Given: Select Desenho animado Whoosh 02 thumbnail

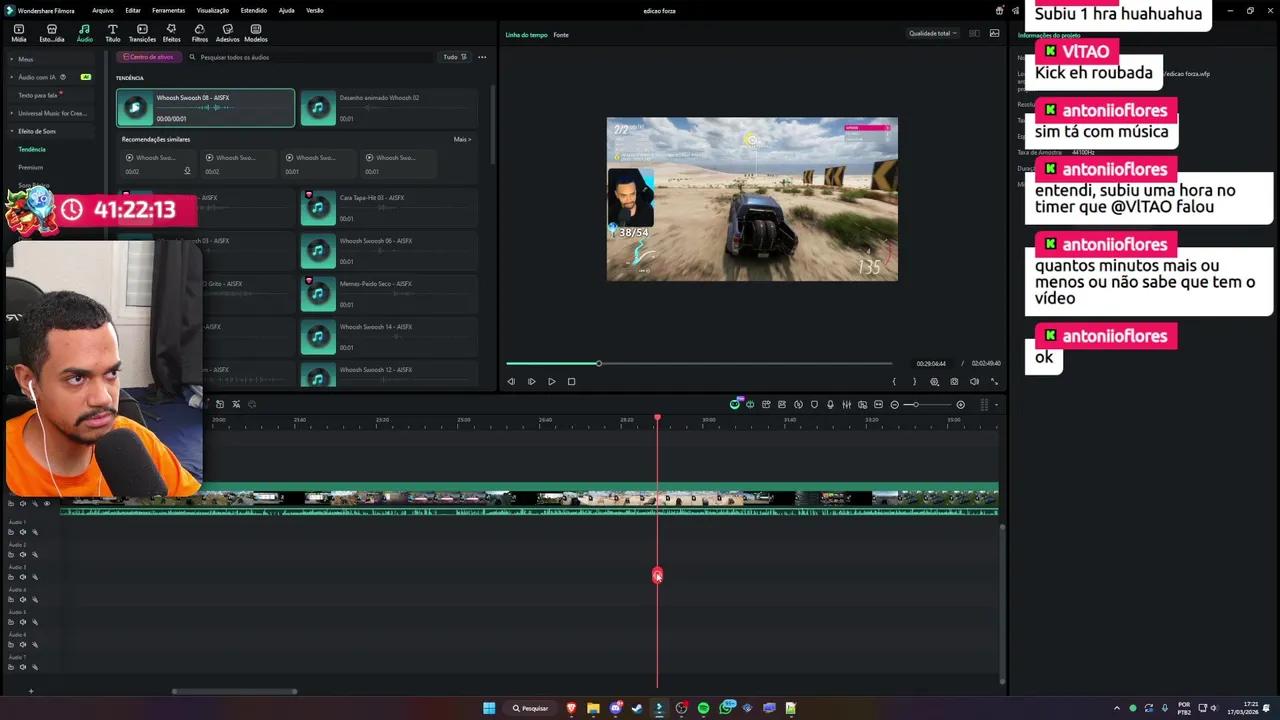Looking at the screenshot, I should pyautogui.click(x=318, y=108).
